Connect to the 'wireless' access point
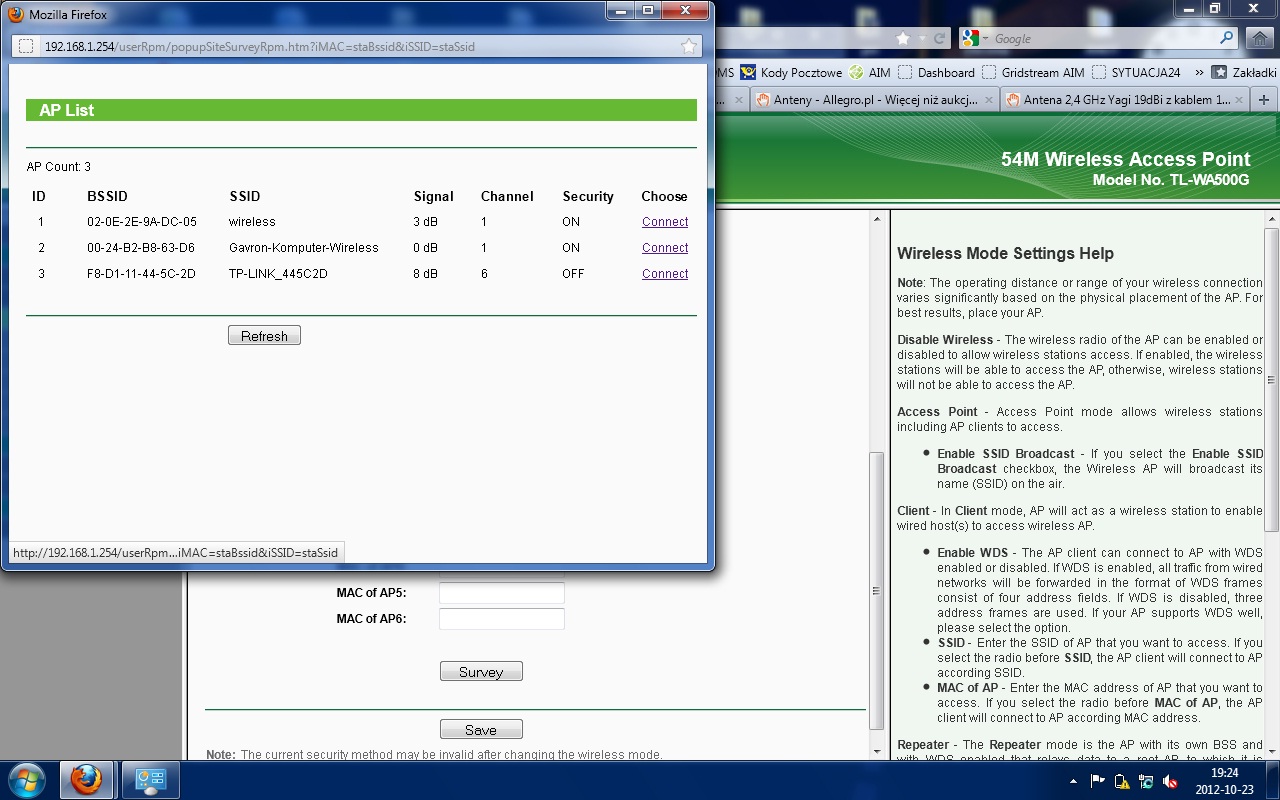 tap(665, 222)
